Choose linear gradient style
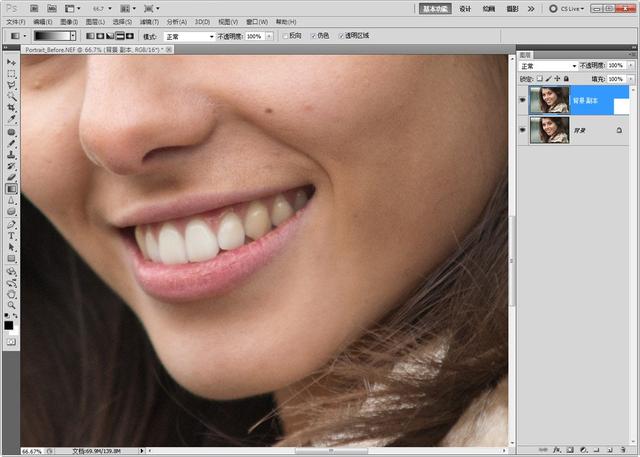 point(91,36)
